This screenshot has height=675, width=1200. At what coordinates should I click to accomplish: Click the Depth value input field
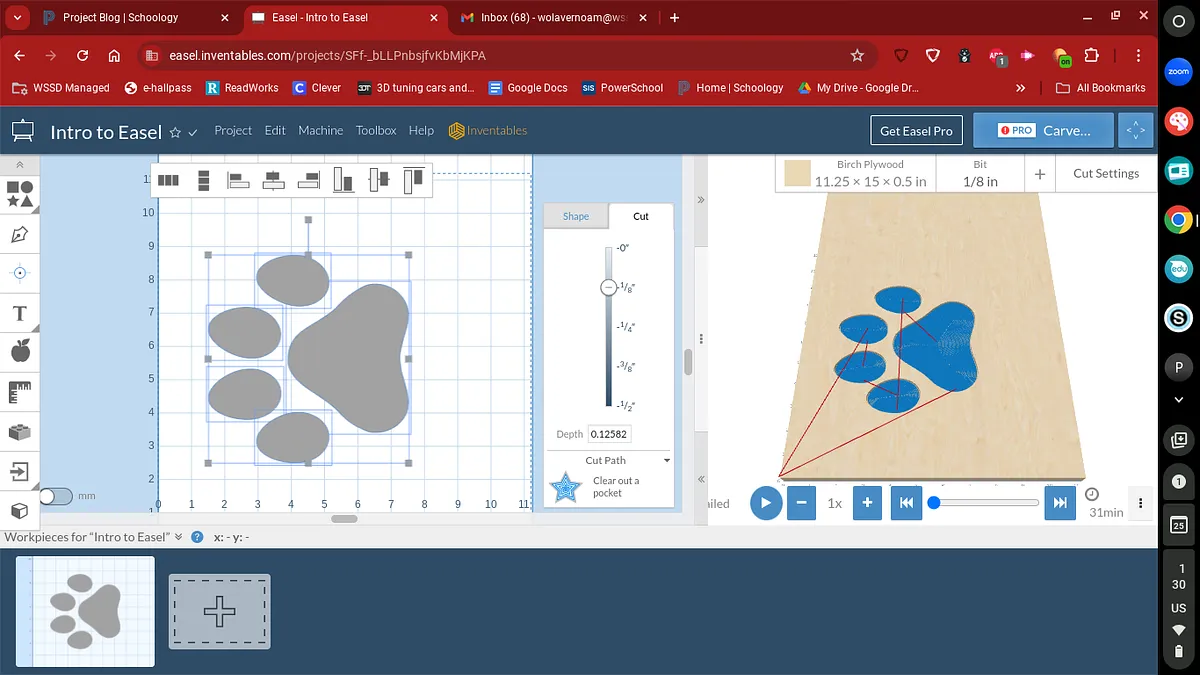coord(609,434)
